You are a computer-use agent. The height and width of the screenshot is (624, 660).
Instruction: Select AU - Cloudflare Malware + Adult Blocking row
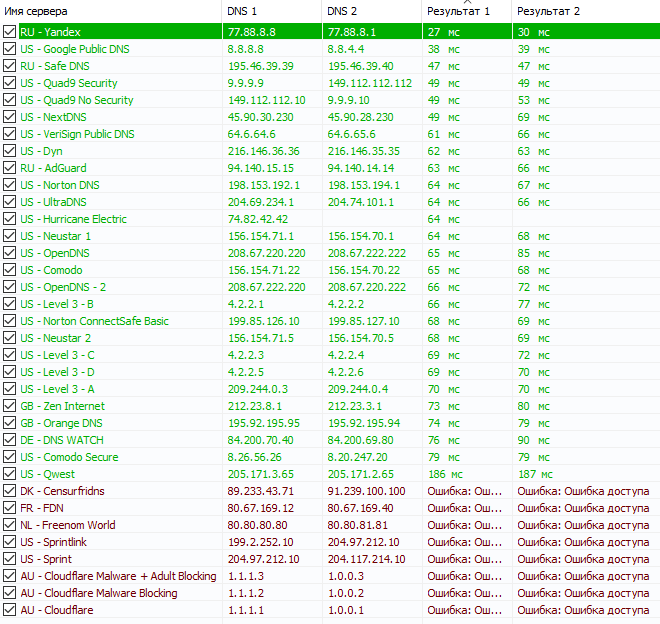pos(118,576)
